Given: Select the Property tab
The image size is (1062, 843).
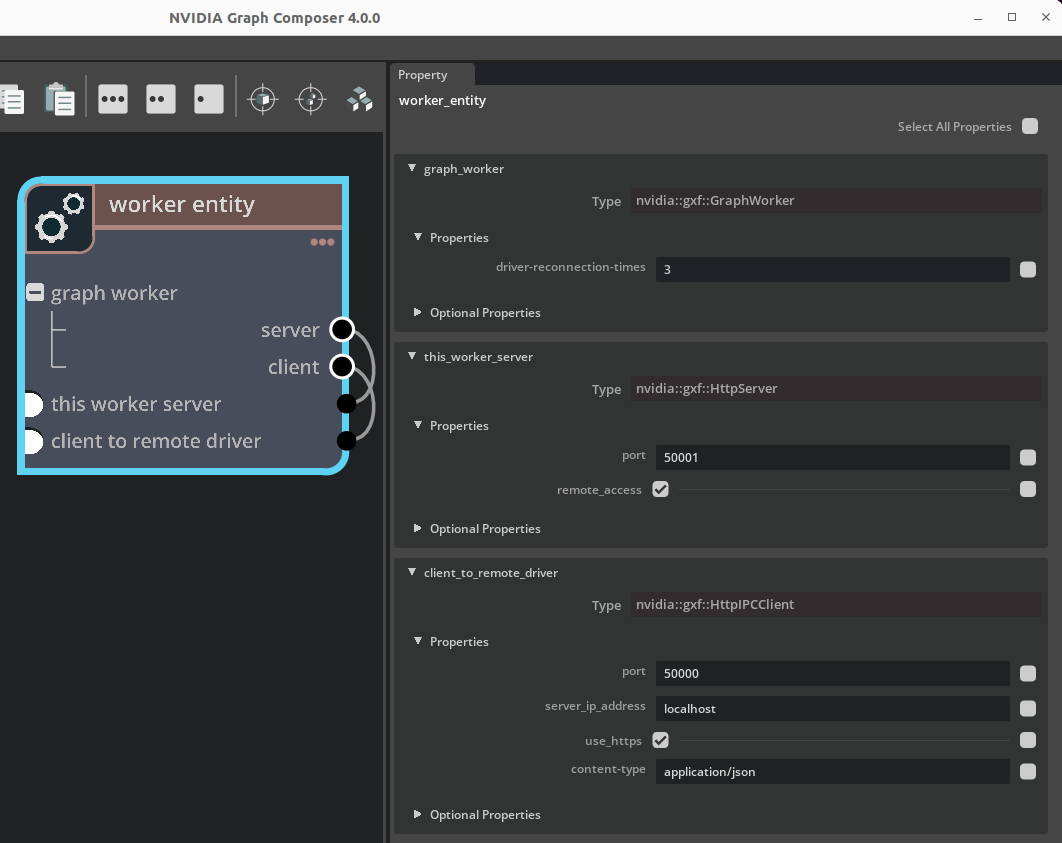Looking at the screenshot, I should 423,75.
